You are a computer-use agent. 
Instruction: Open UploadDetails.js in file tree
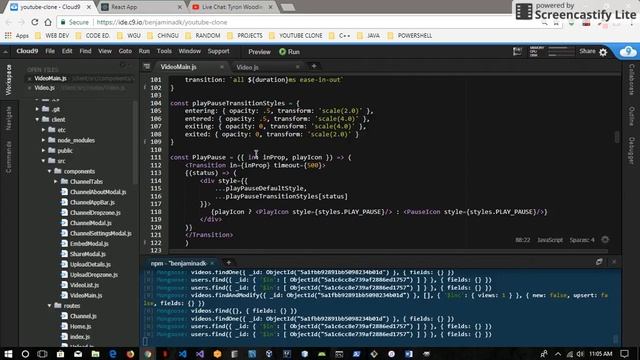(90, 264)
